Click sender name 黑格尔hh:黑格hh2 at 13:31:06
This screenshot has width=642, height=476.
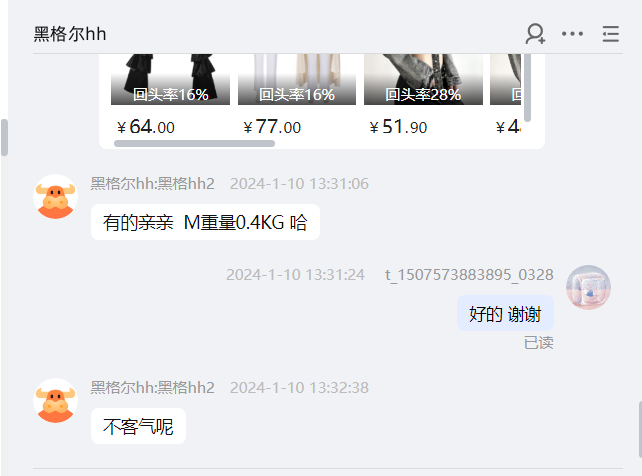152,184
